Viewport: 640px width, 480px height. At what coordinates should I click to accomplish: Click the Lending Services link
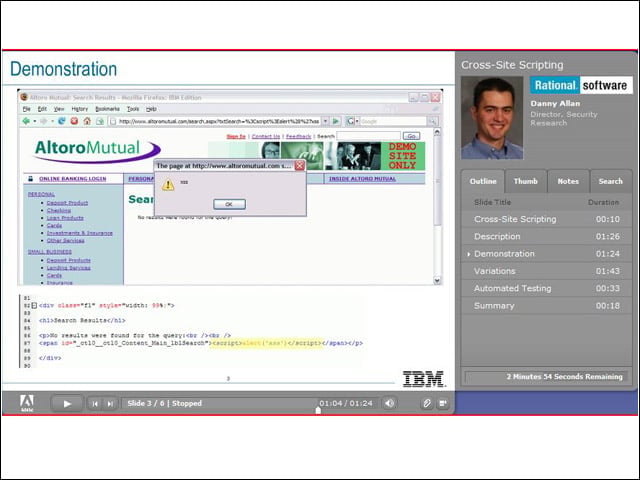coord(69,268)
